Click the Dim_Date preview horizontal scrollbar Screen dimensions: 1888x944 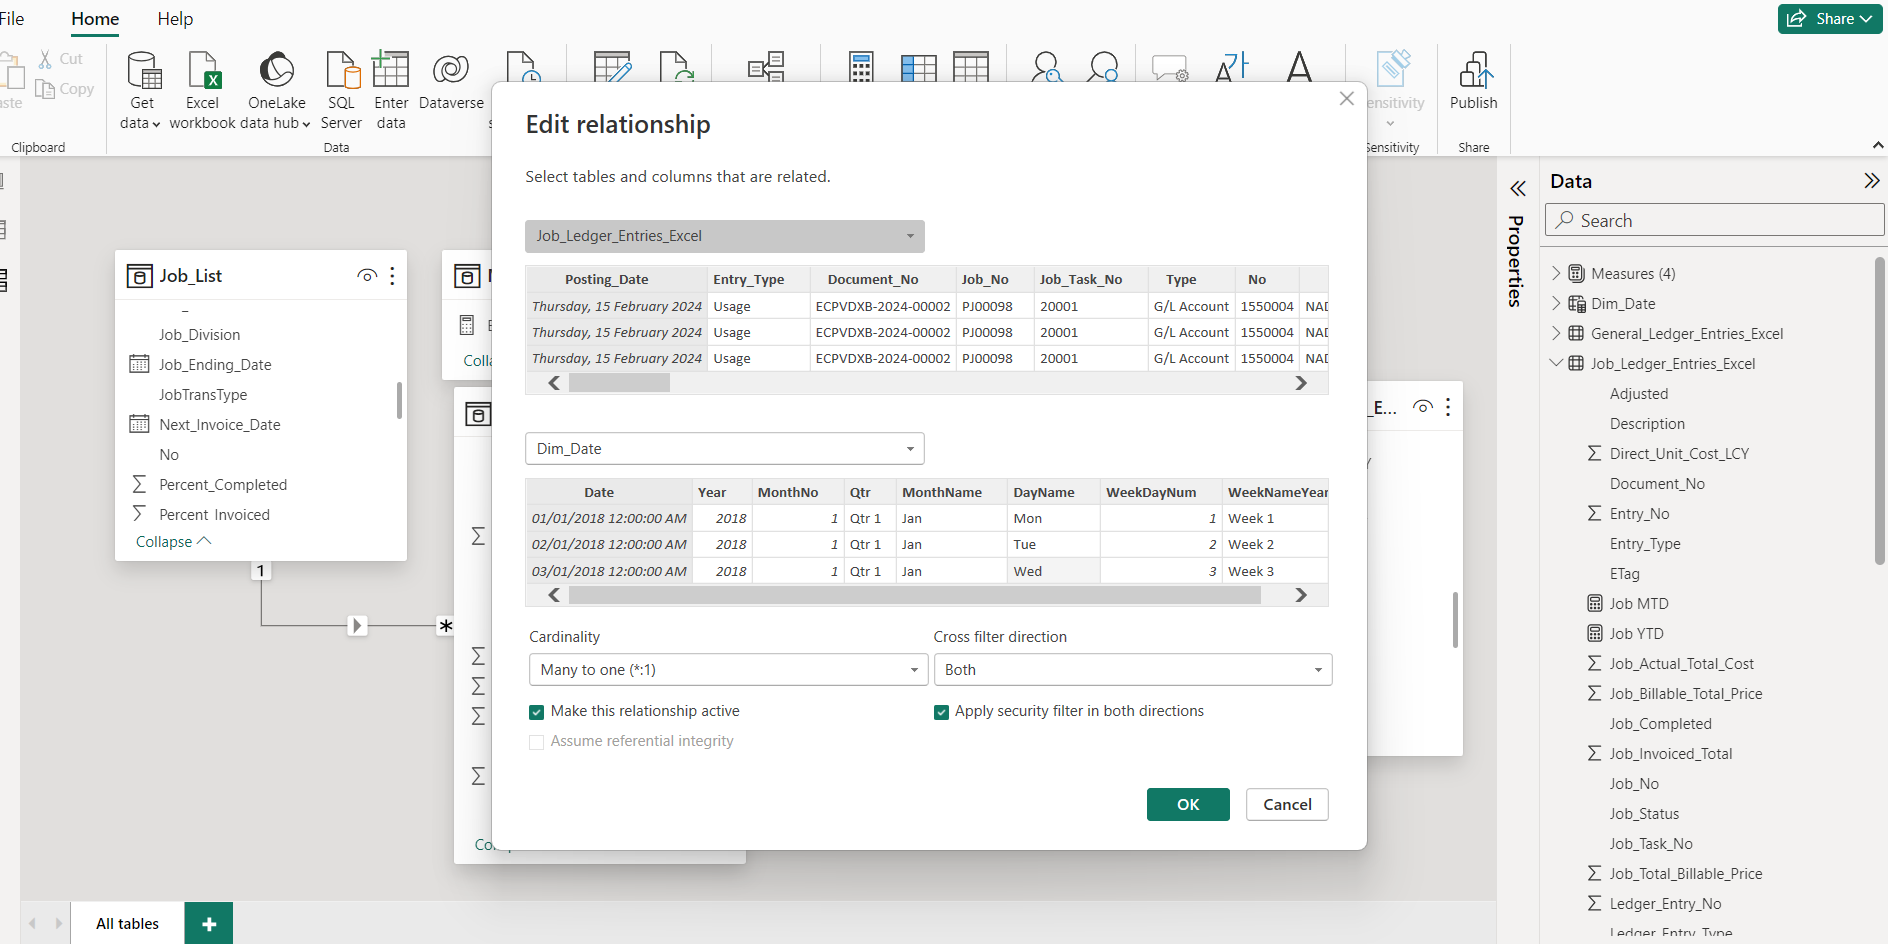[x=914, y=595]
